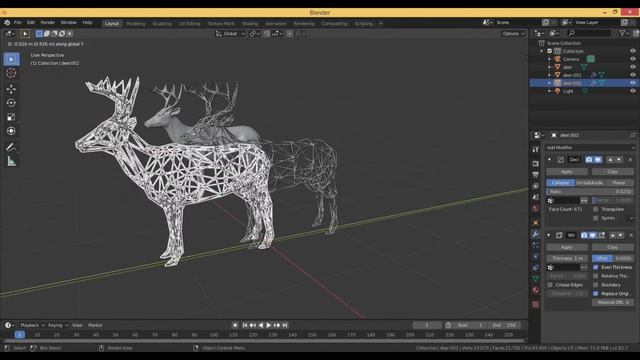640x360 pixels.
Task: Open the Object Data mesh properties tab
Action: pos(536,279)
